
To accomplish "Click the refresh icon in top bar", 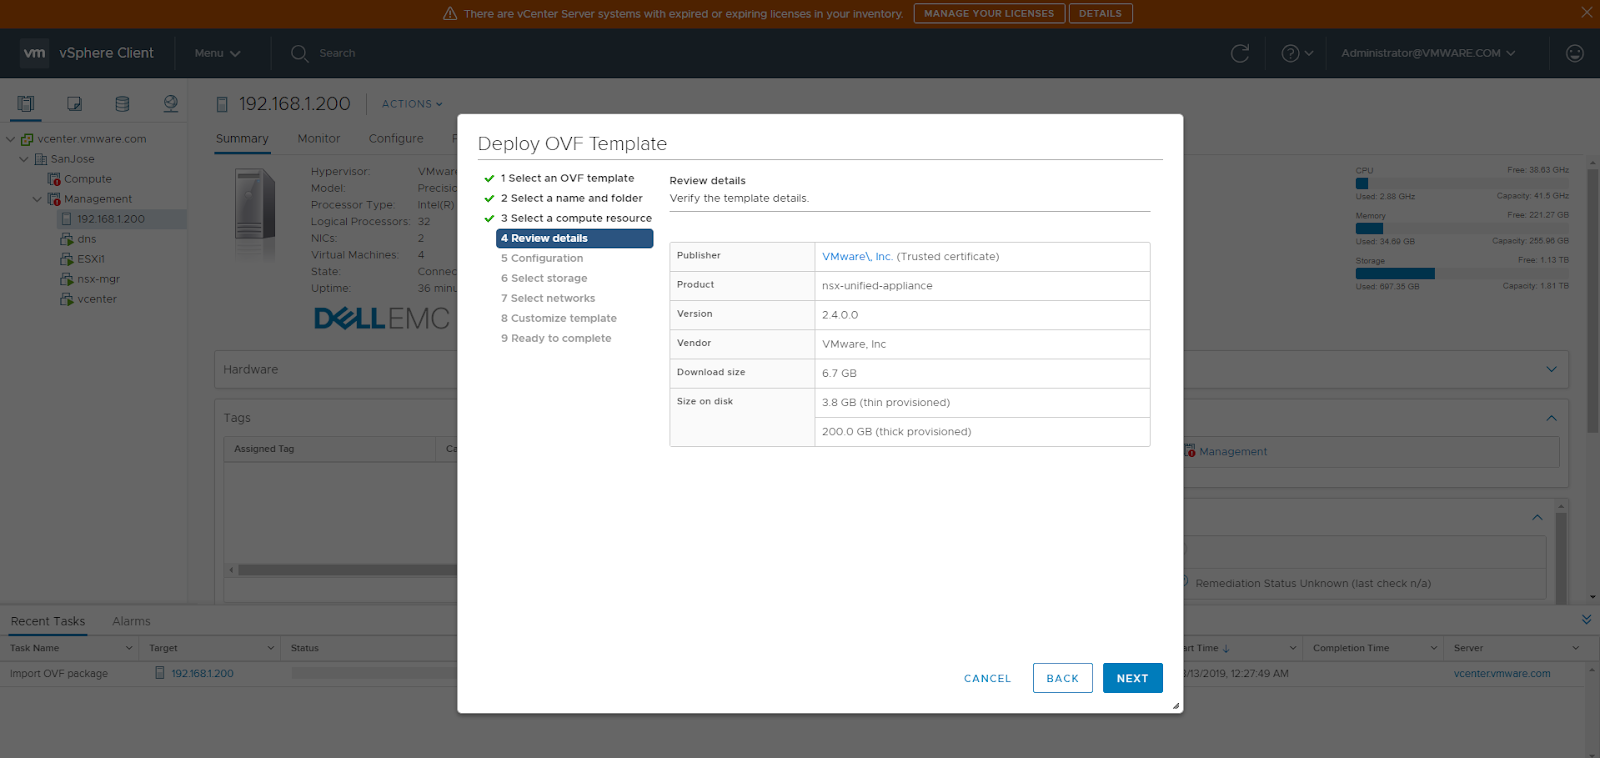I will 1240,54.
